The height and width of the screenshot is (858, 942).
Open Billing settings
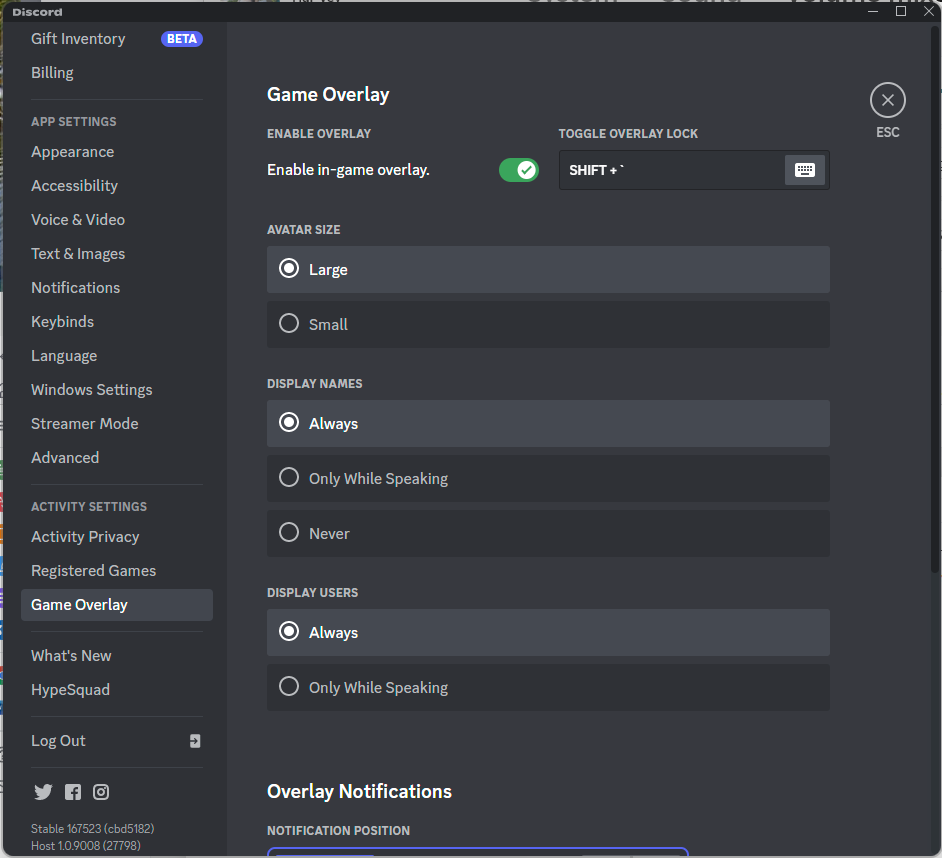(52, 73)
